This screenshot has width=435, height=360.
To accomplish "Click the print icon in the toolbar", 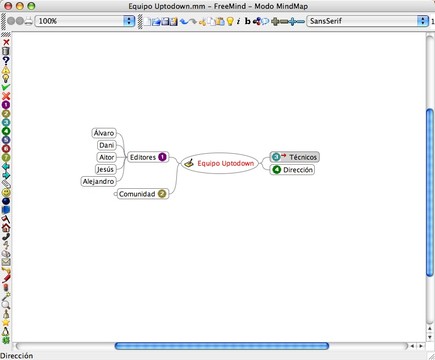I will 29,21.
